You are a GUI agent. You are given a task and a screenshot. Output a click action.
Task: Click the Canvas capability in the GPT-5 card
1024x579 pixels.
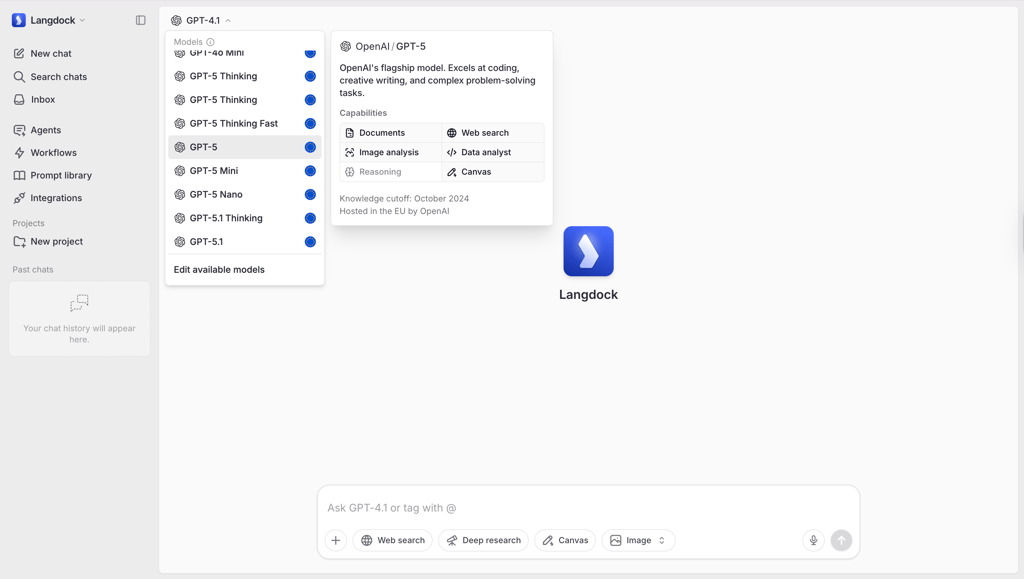point(493,172)
